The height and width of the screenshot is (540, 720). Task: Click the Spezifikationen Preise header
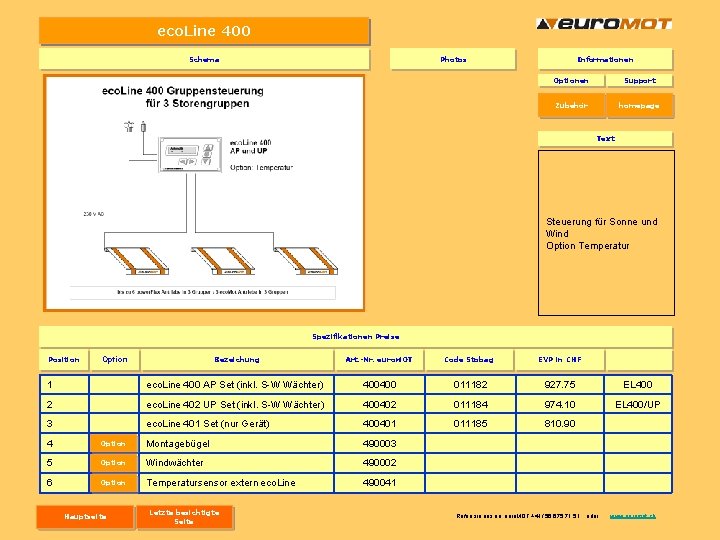pyautogui.click(x=356, y=337)
